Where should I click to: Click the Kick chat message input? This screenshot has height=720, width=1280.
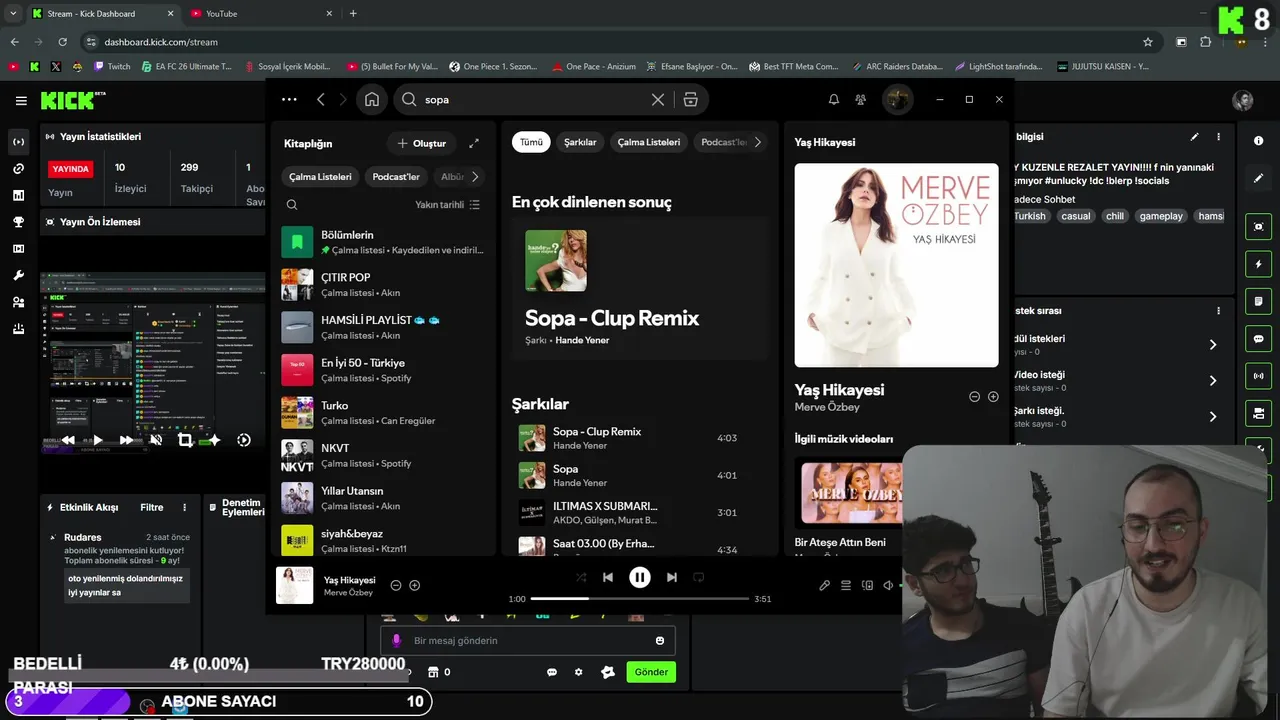pos(527,641)
